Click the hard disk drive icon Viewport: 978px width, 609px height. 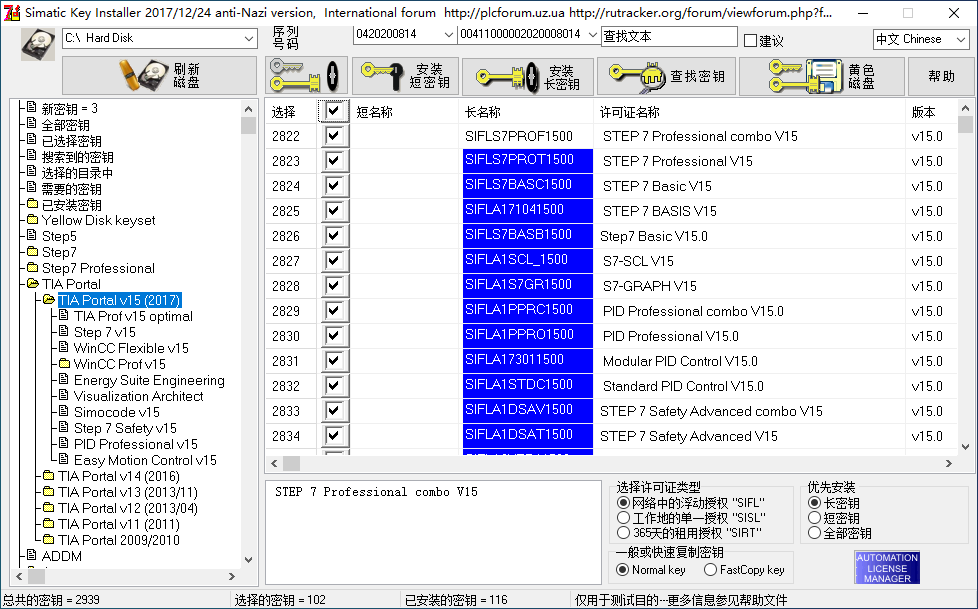[x=37, y=44]
